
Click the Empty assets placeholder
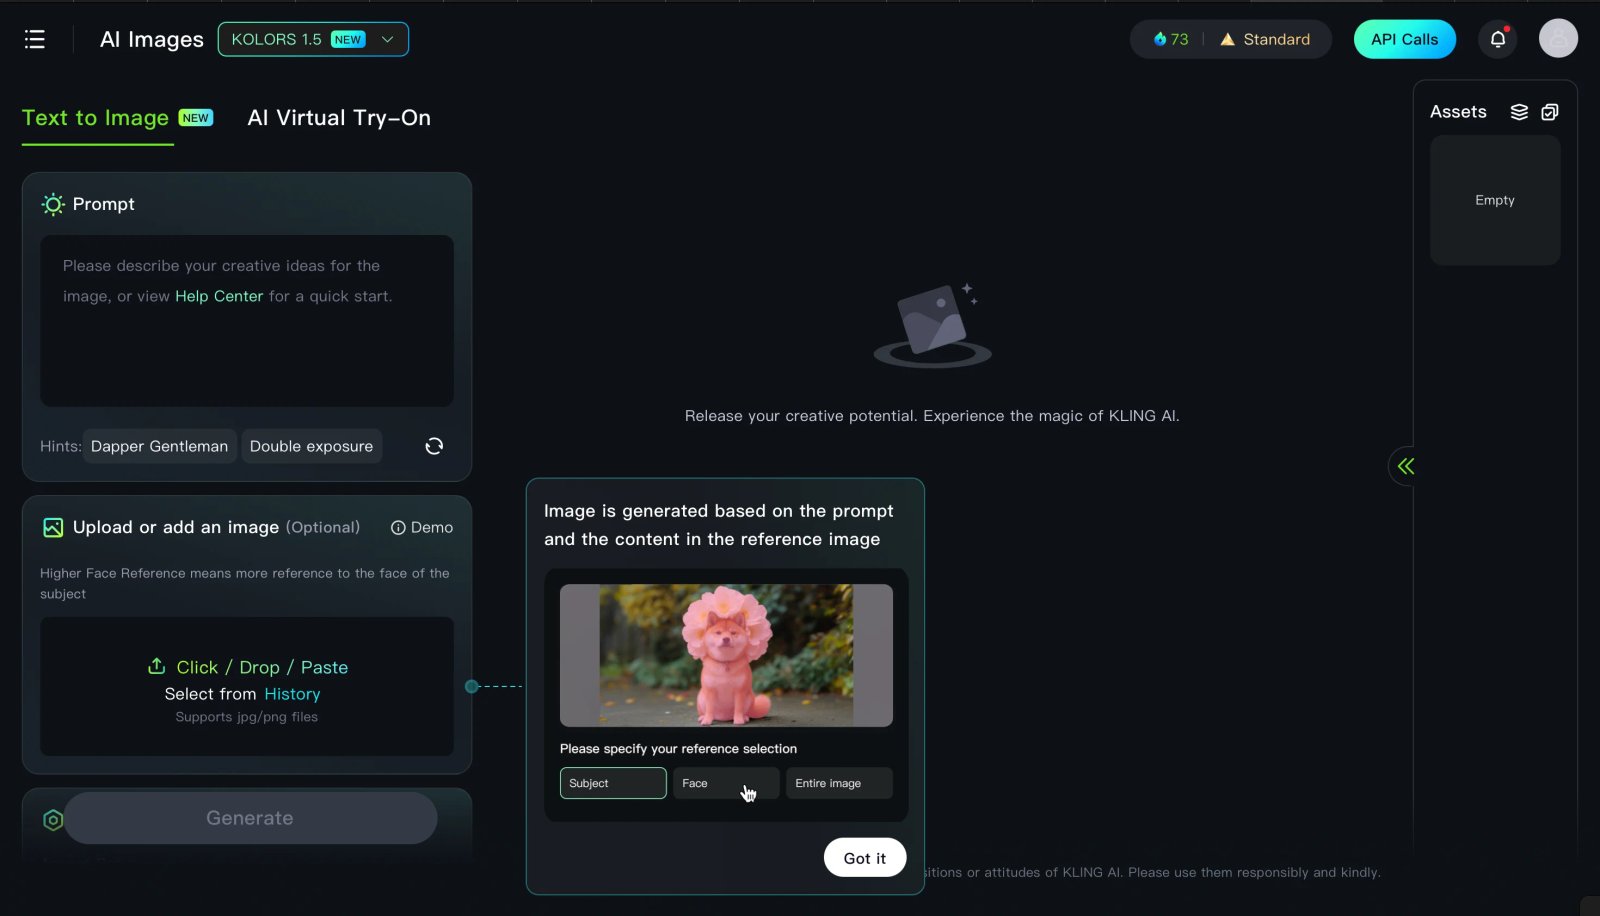point(1495,200)
